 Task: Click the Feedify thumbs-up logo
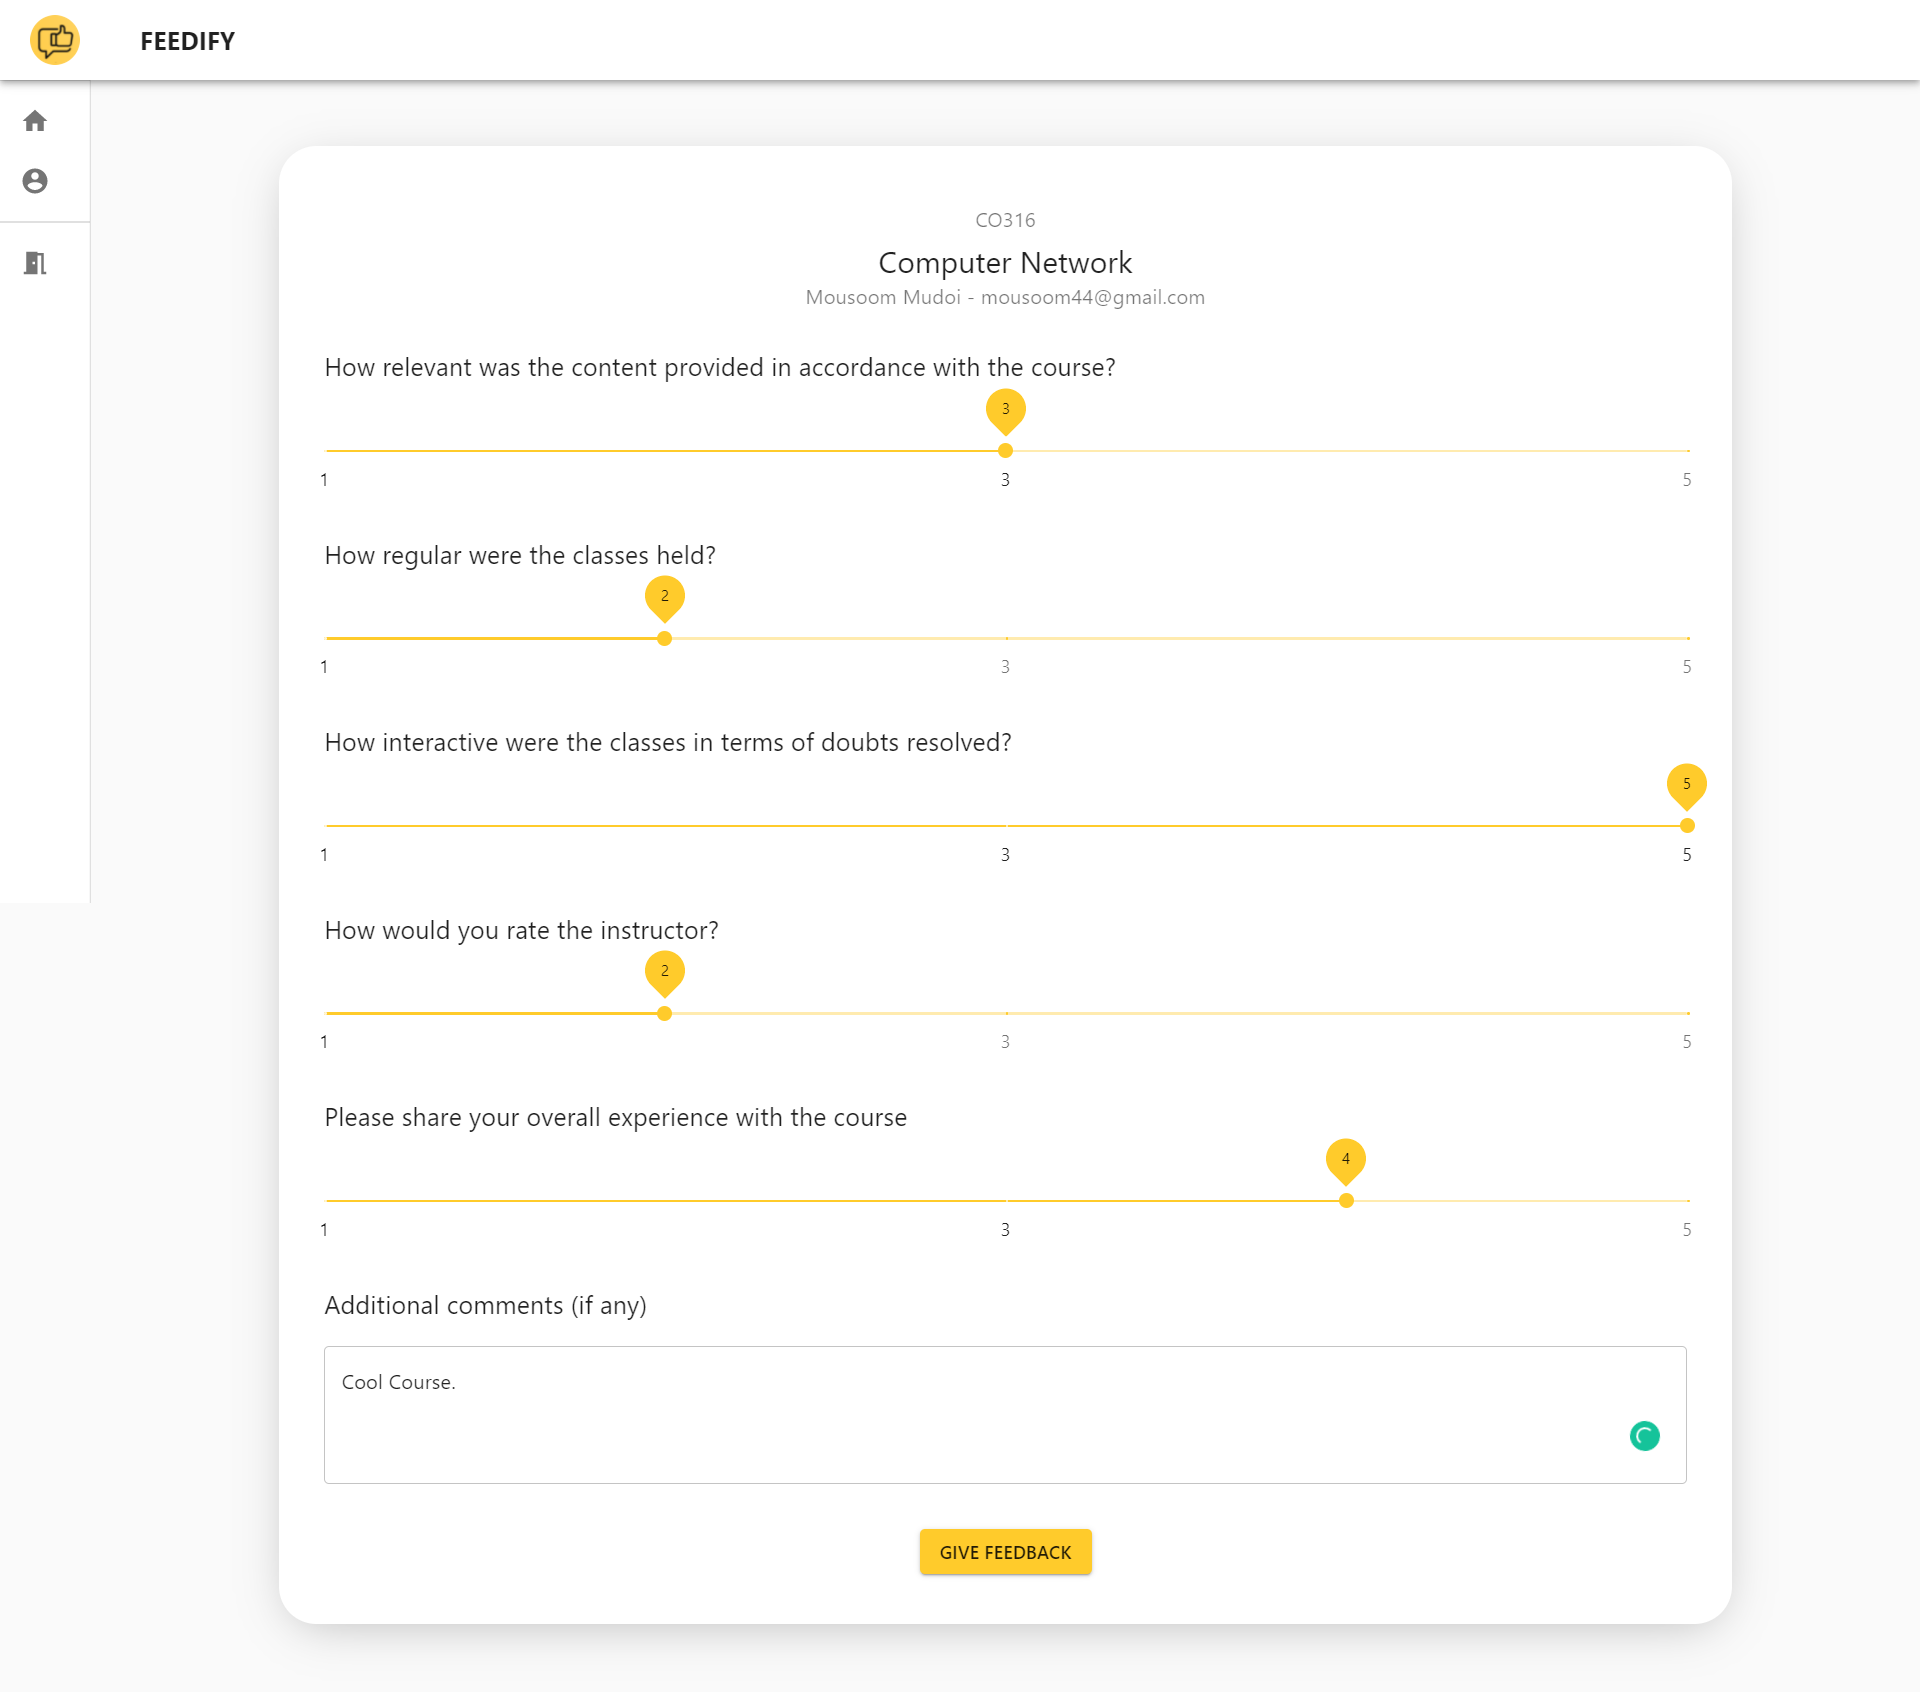coord(55,41)
